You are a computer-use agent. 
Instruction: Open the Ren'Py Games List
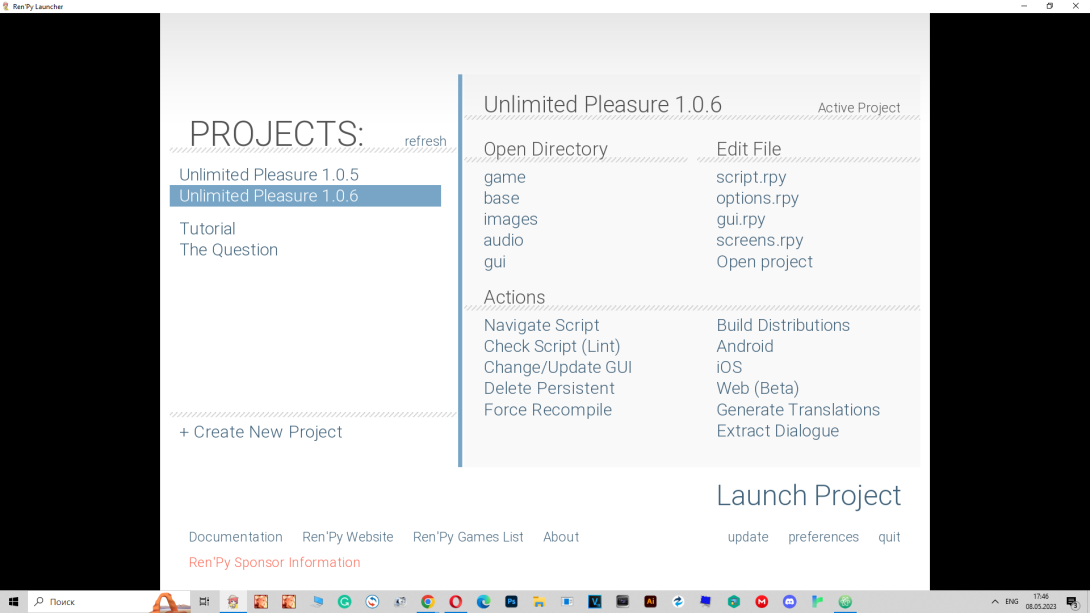(x=468, y=537)
